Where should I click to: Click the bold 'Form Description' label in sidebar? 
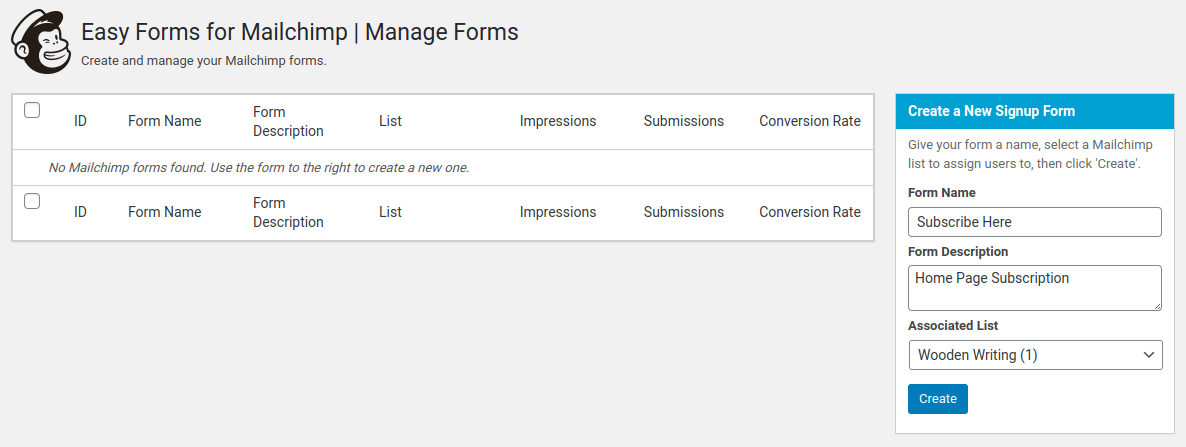pyautogui.click(x=958, y=251)
